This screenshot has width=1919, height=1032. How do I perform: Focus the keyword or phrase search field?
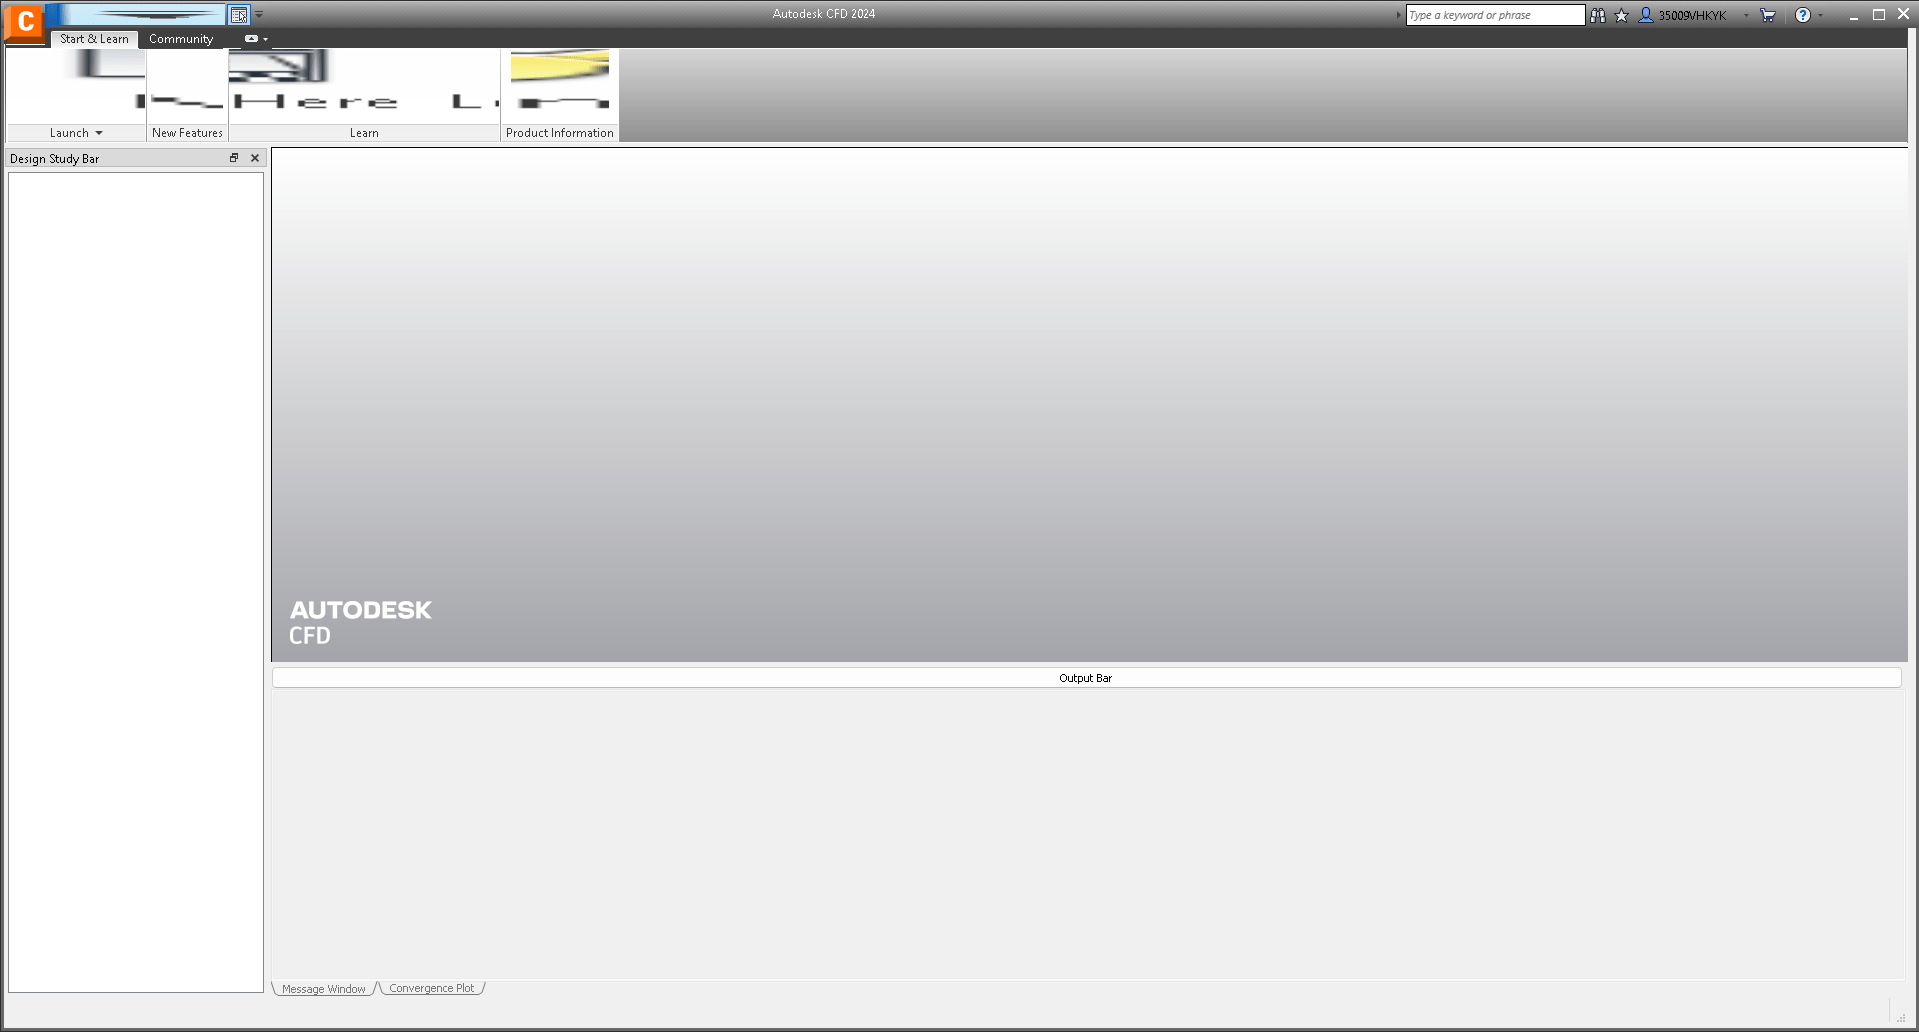point(1495,15)
